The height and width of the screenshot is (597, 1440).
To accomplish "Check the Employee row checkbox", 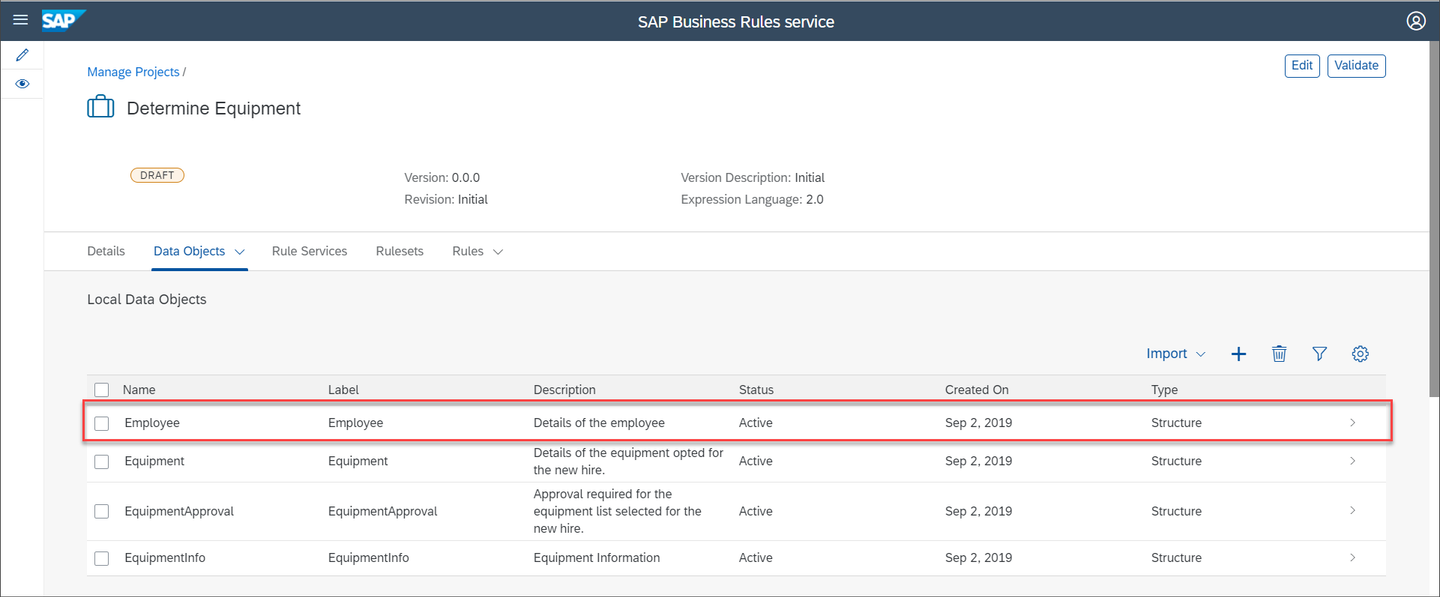I will point(102,423).
